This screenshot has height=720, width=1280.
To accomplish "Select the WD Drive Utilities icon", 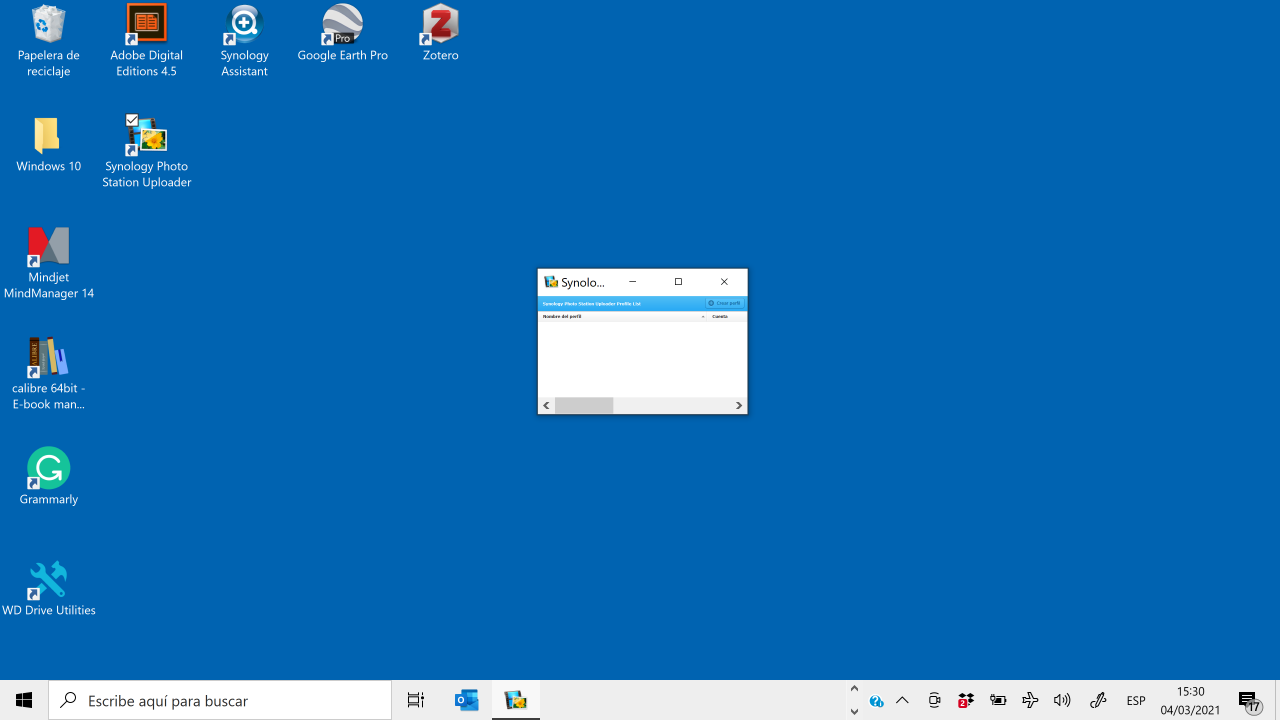I will (x=48, y=588).
